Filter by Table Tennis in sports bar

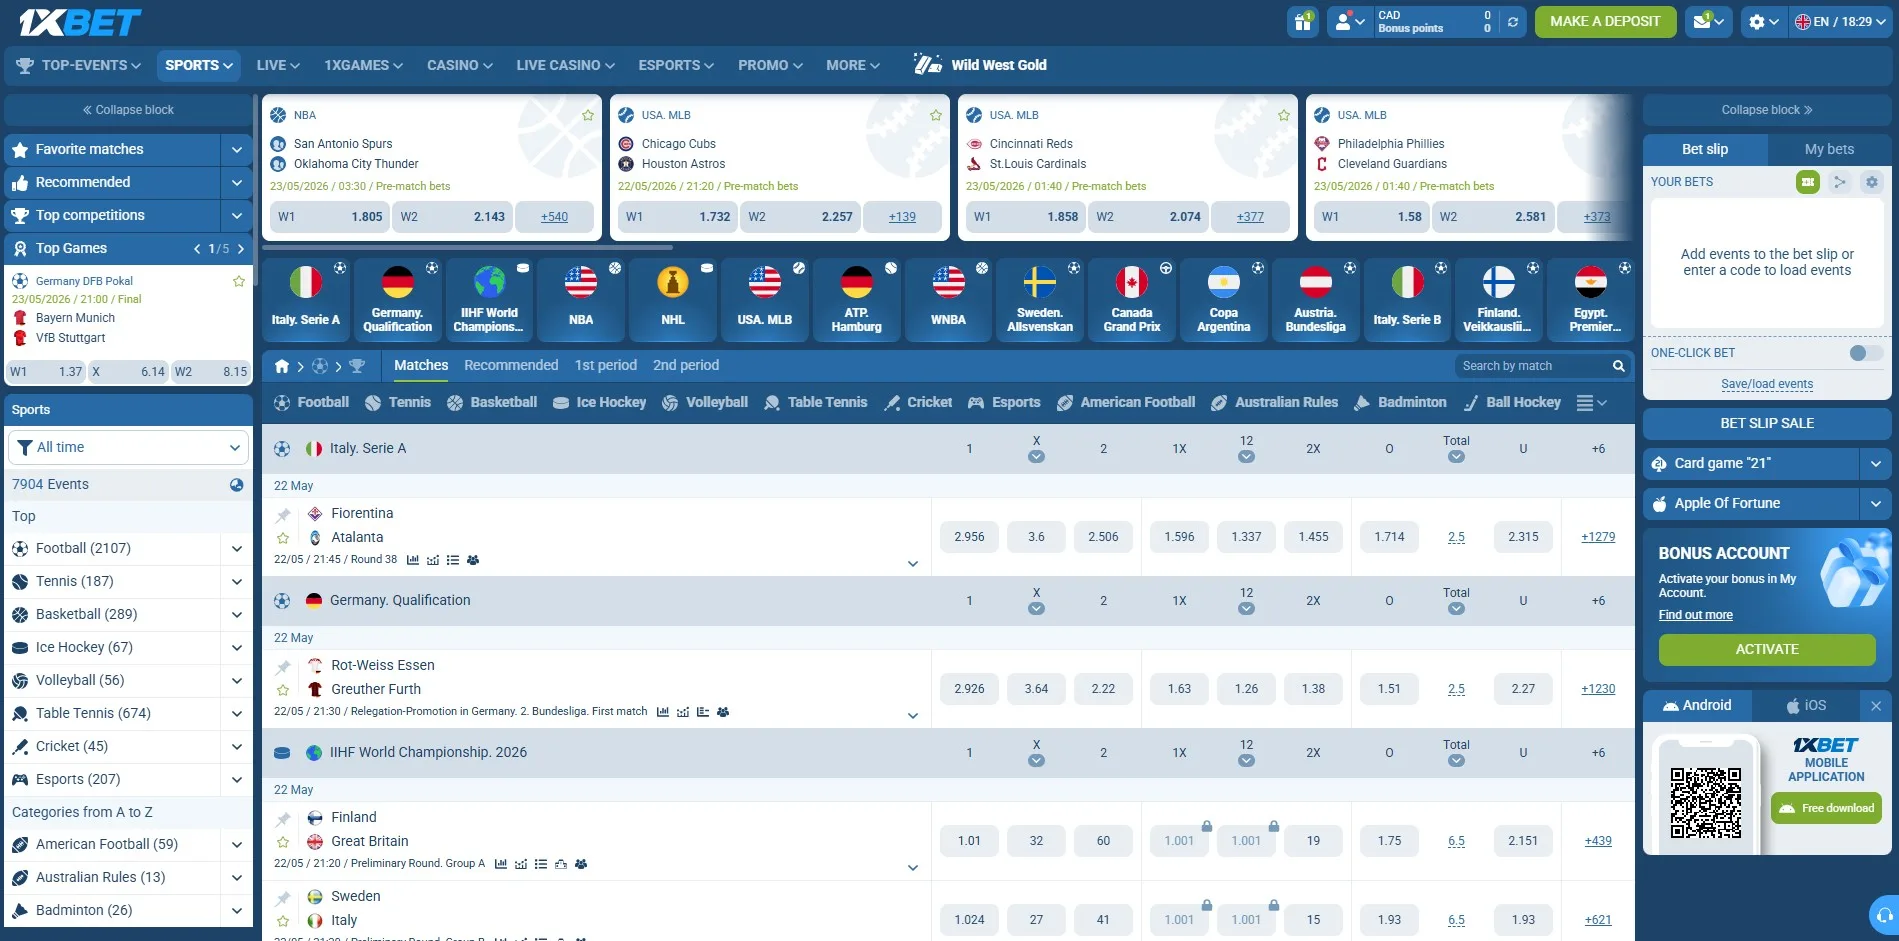click(816, 402)
